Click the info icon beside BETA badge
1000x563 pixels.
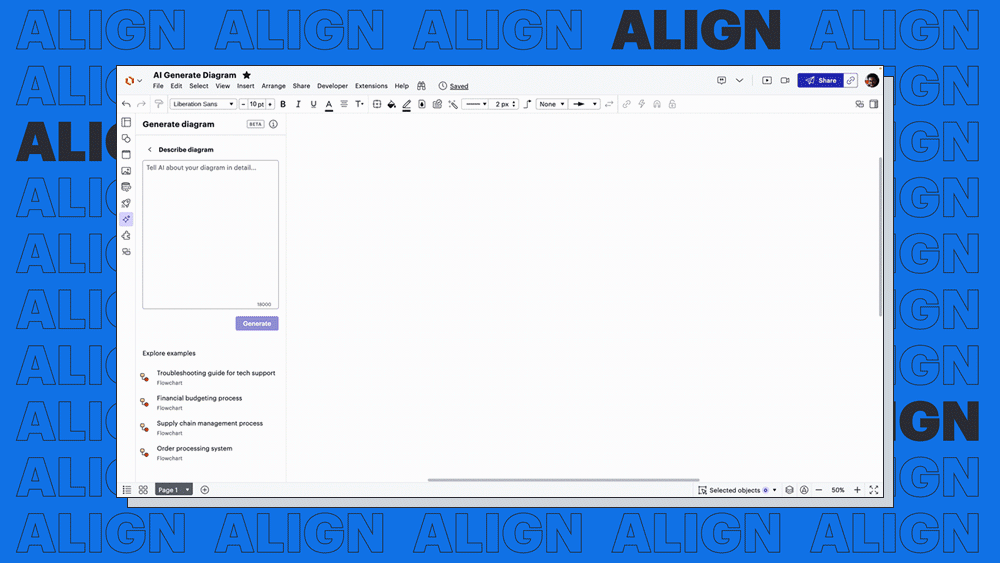pyautogui.click(x=273, y=124)
